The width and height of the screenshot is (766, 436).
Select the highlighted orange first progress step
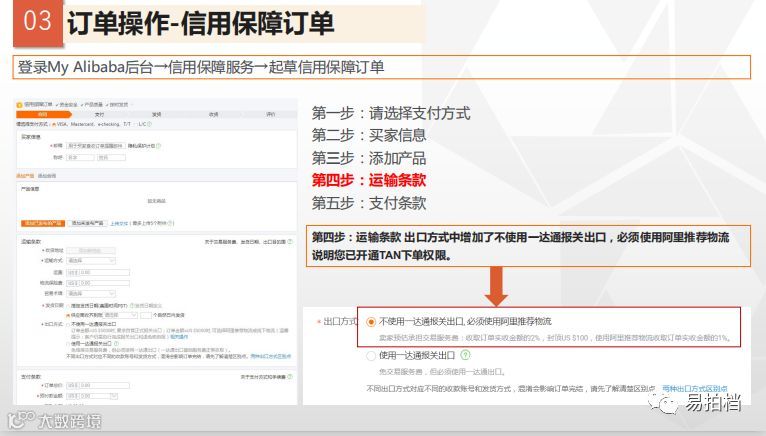coord(43,114)
